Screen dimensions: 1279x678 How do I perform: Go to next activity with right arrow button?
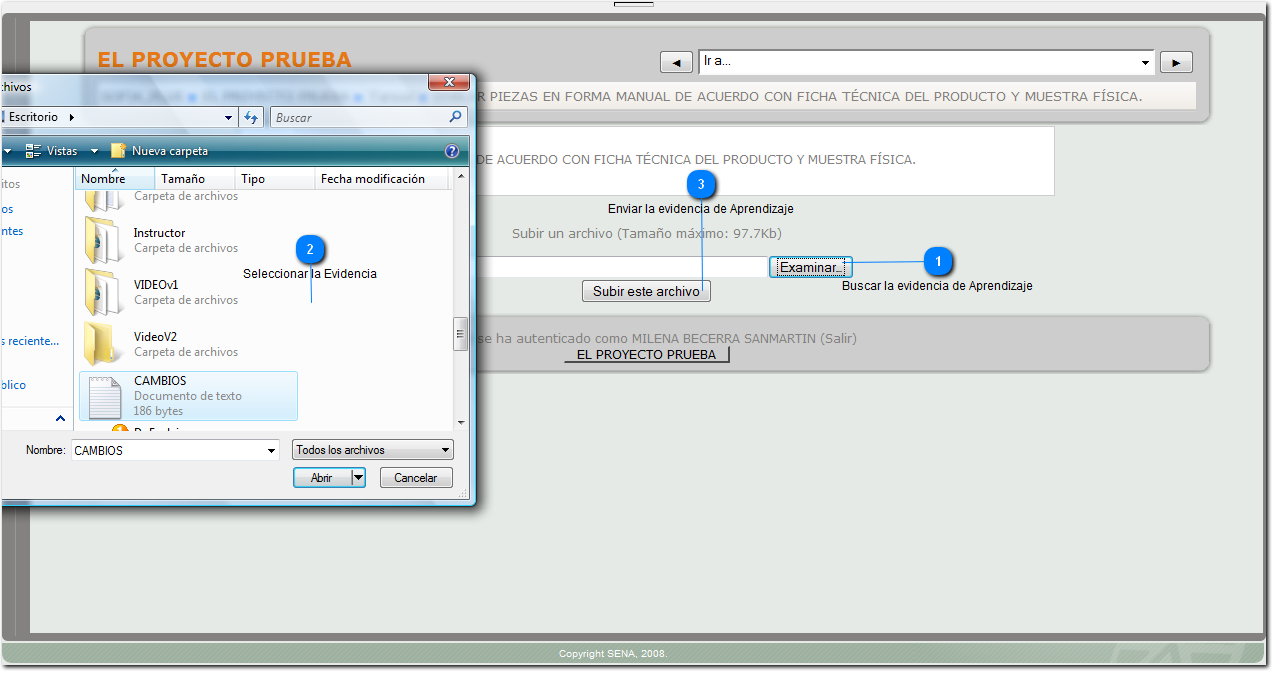click(x=1175, y=62)
